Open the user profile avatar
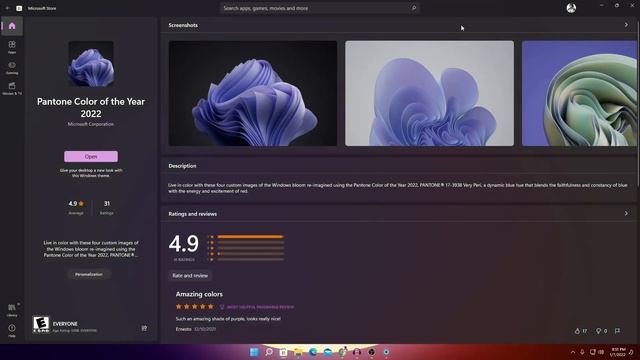640x360 pixels. tap(571, 8)
